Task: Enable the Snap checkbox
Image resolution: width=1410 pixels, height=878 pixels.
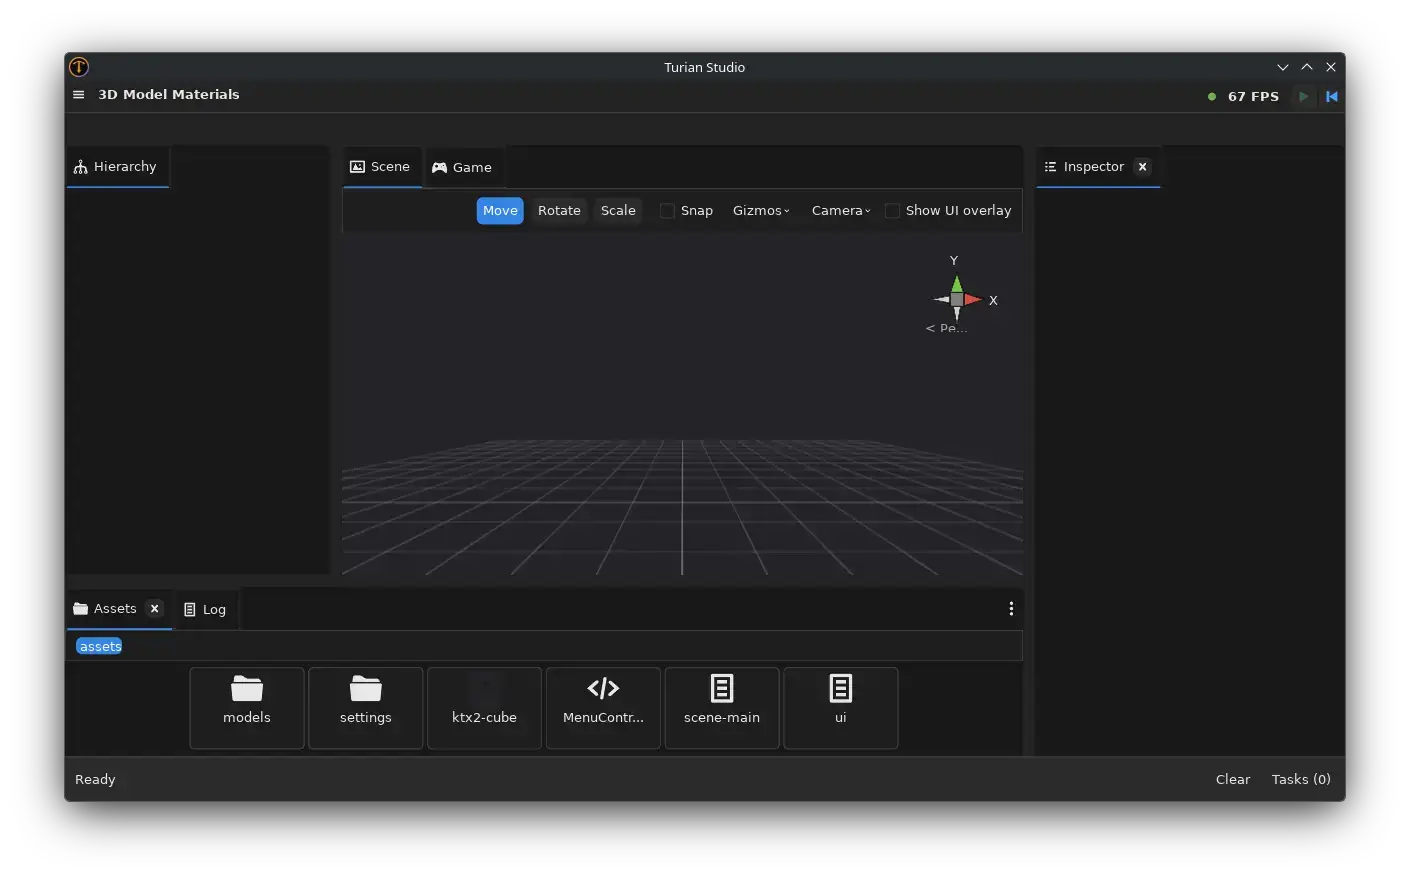Action: coord(667,211)
